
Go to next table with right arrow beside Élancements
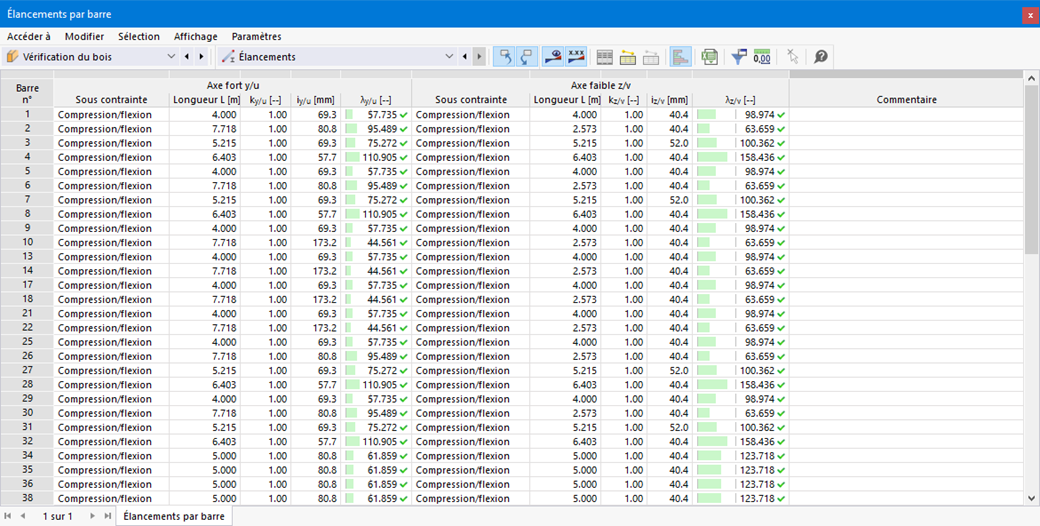coord(479,57)
